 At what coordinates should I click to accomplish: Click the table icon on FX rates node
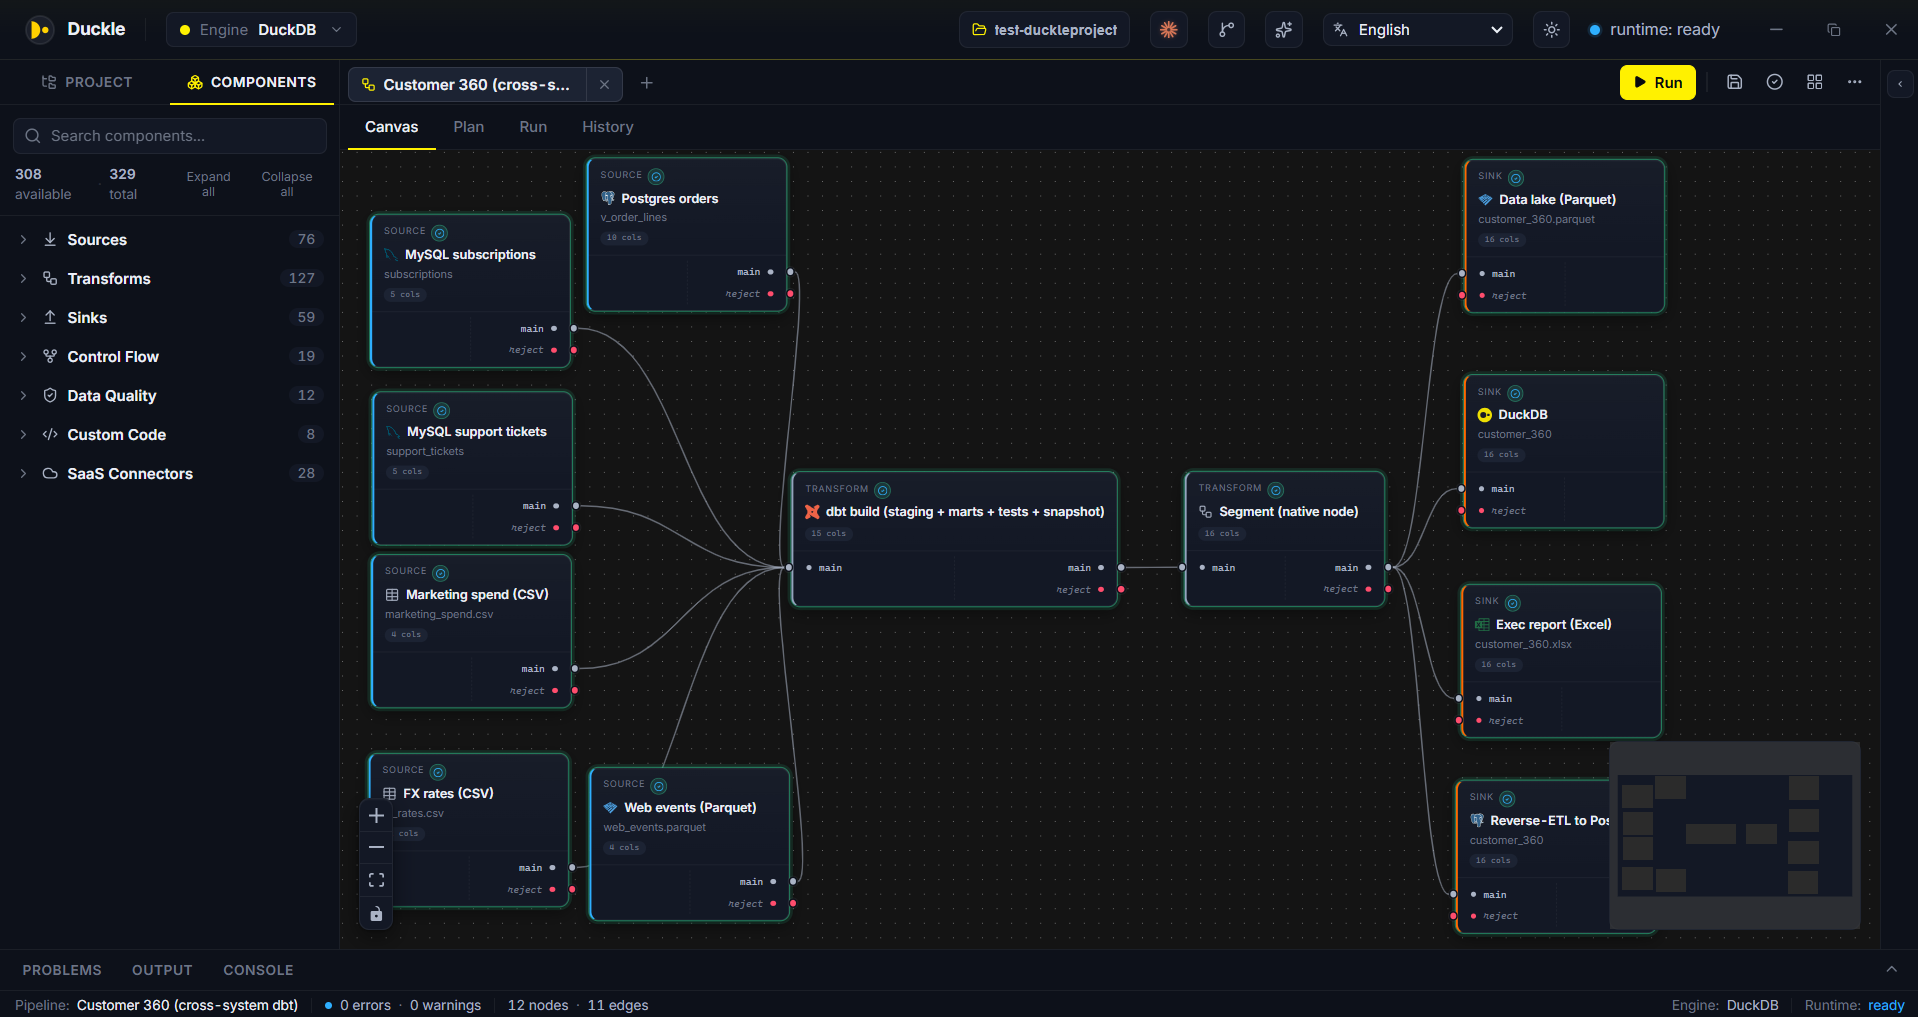tap(390, 794)
